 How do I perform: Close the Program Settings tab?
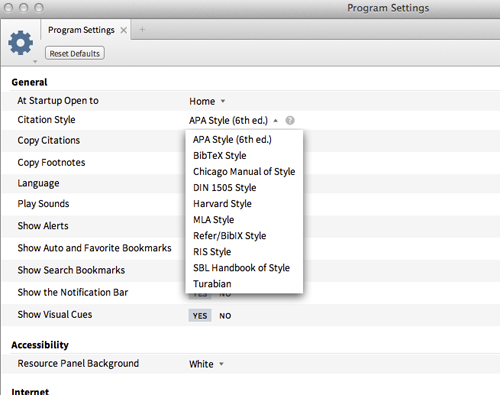point(124,30)
